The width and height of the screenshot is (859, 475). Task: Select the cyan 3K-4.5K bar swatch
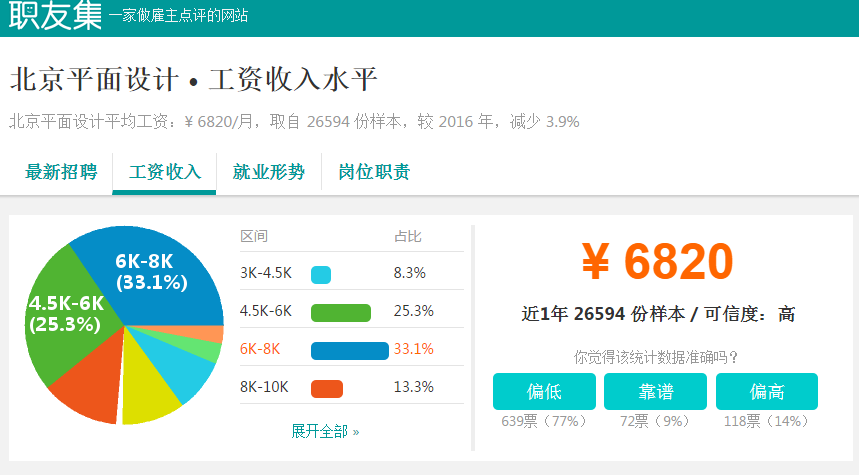point(321,274)
